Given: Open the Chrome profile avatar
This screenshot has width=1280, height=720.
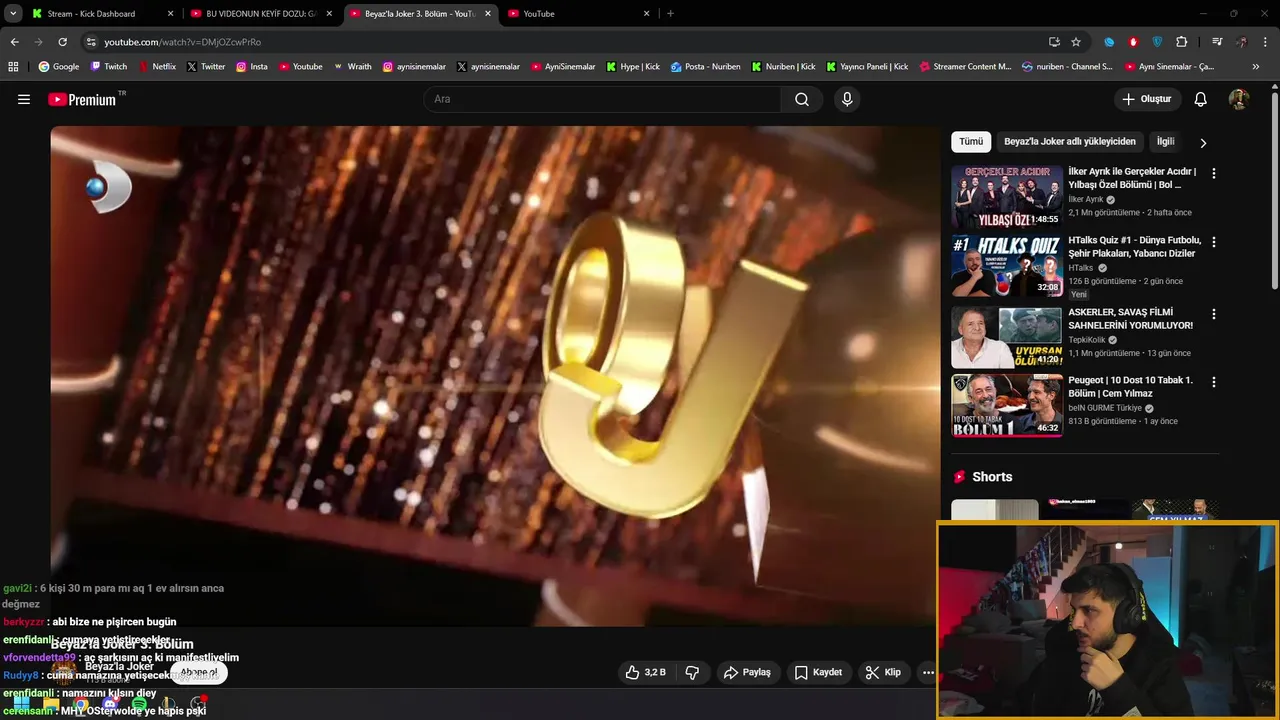Looking at the screenshot, I should pos(1241,42).
